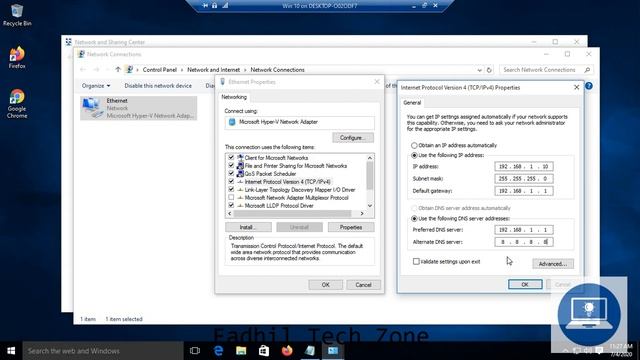
Task: Click the Forward navigation arrow
Action: pos(96,70)
